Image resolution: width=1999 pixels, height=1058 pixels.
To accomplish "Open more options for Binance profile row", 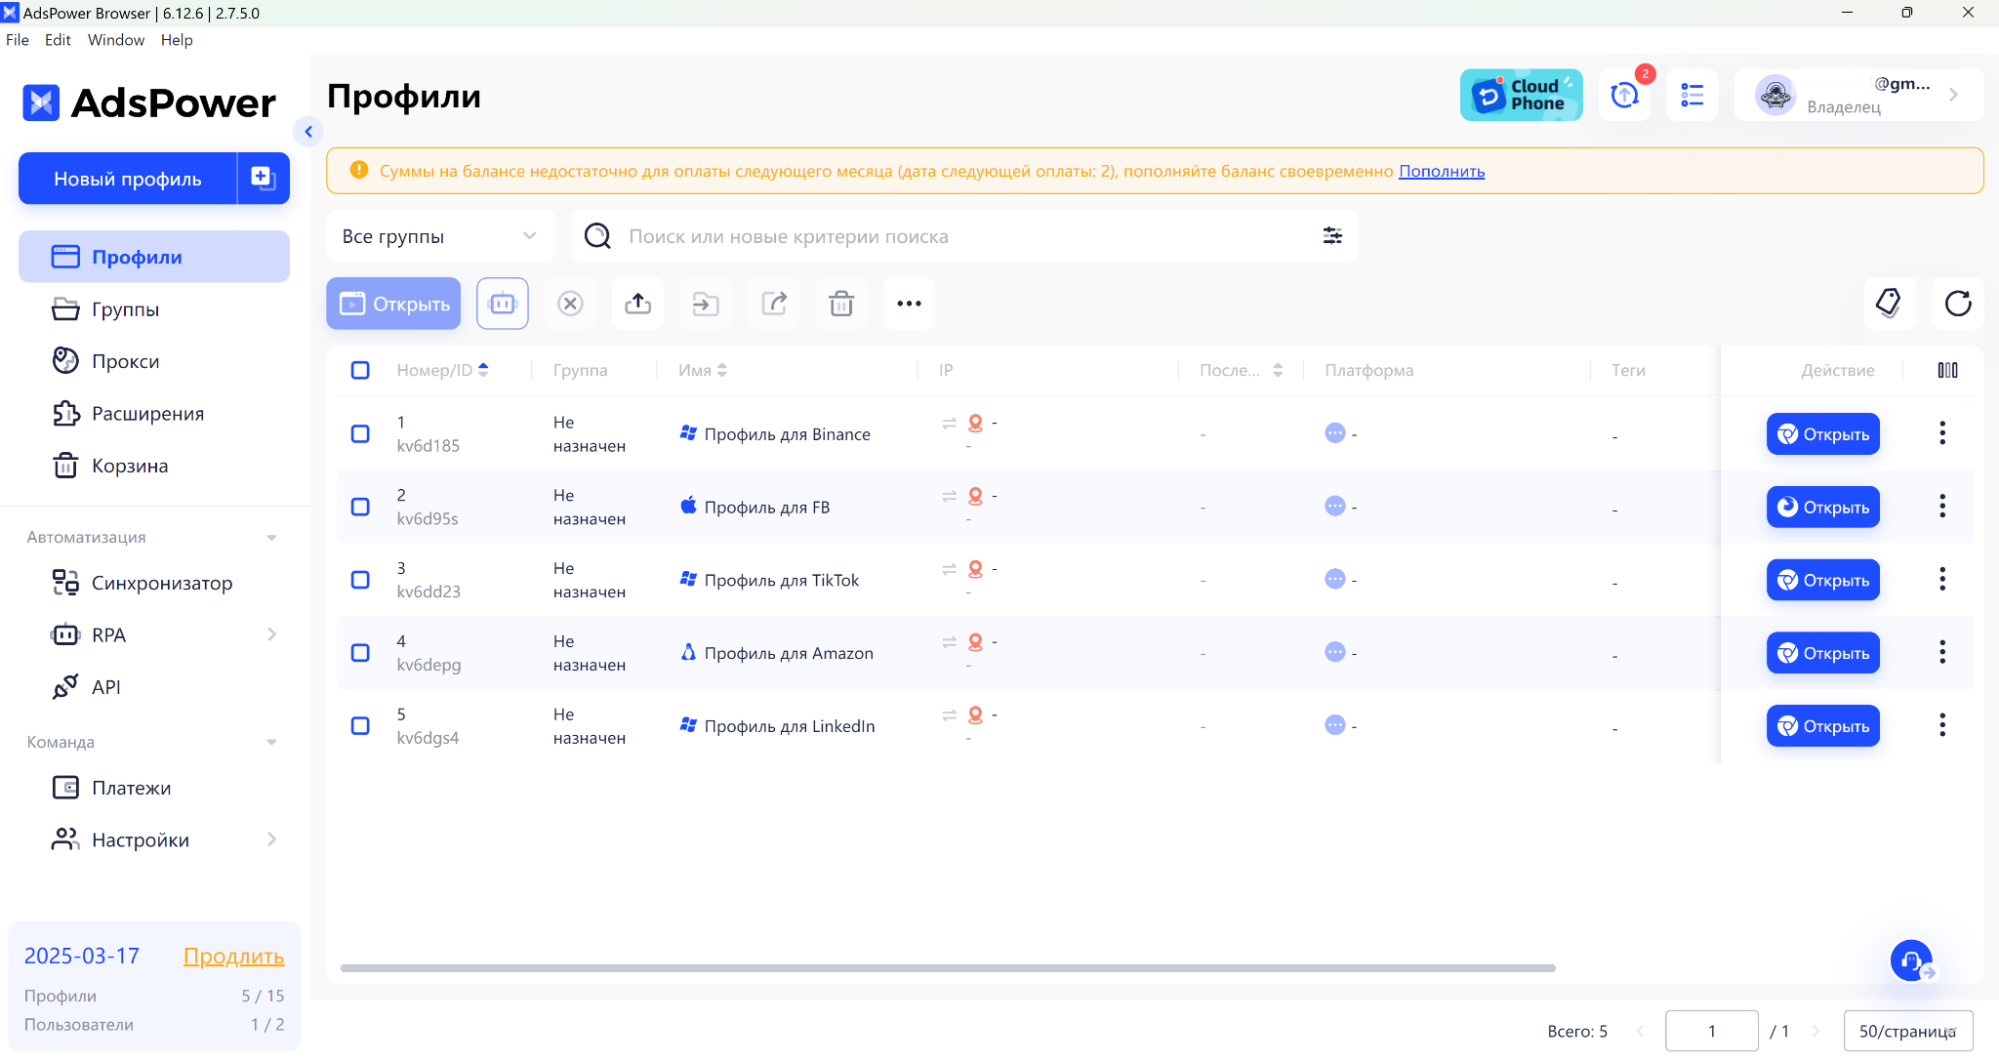I will [x=1942, y=433].
